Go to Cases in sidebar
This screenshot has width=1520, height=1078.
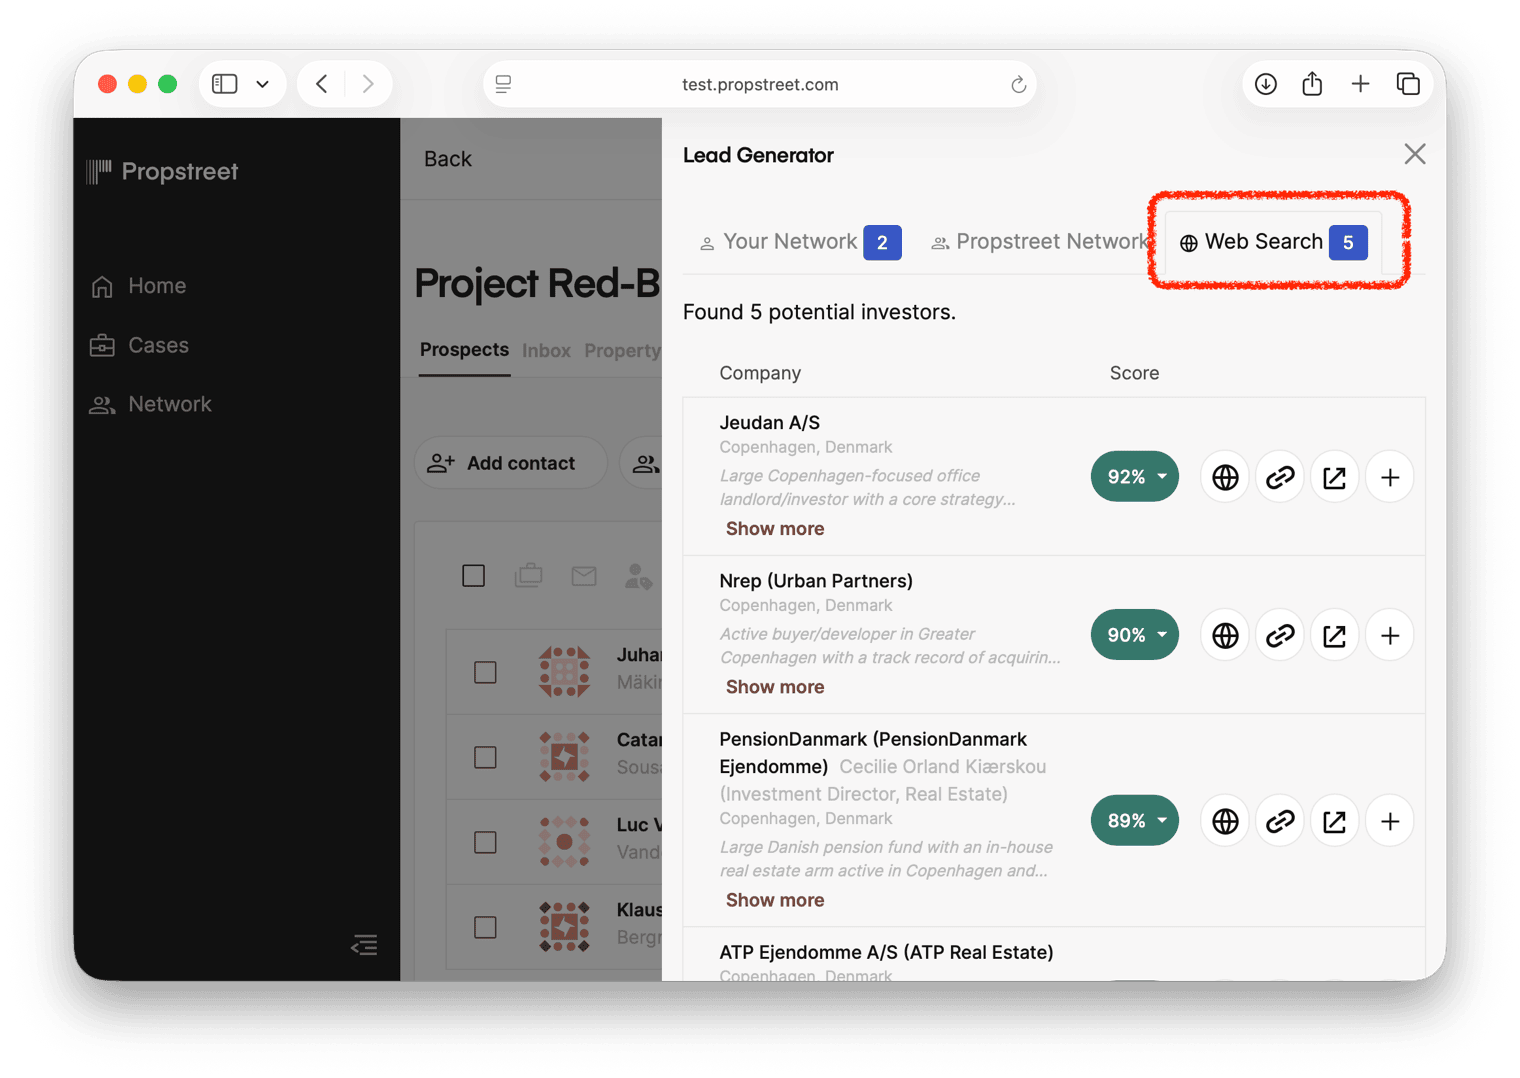(140, 345)
